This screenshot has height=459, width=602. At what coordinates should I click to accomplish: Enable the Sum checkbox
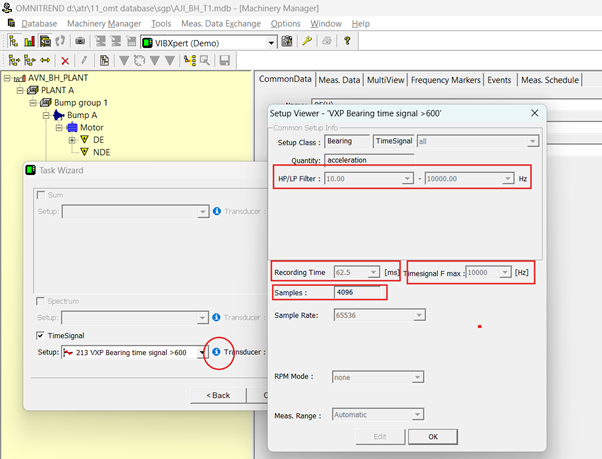click(x=41, y=195)
